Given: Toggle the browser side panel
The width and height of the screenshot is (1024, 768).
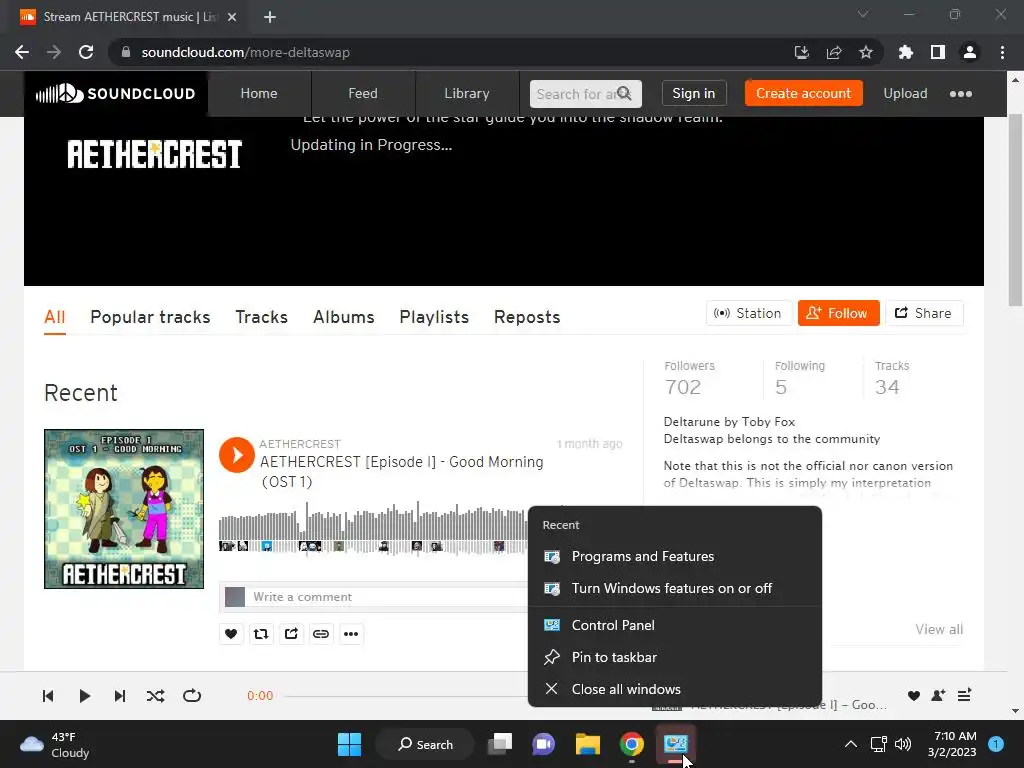Looking at the screenshot, I should (x=938, y=52).
